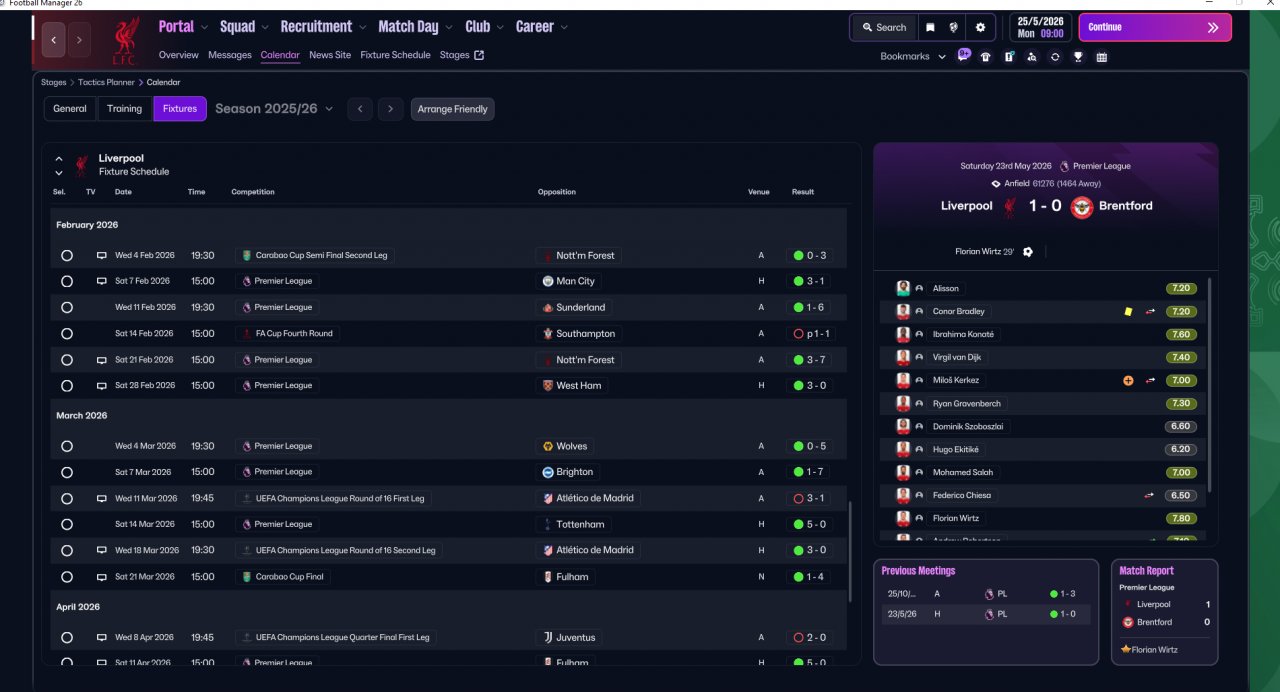Open the bookmark icon beside Search

(x=930, y=27)
